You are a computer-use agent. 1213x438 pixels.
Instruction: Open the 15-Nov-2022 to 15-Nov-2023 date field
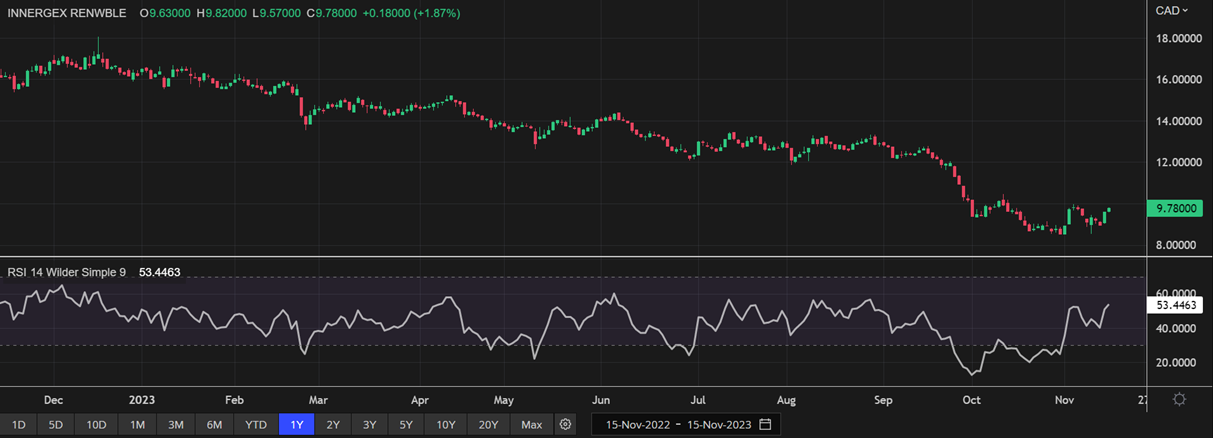point(676,425)
